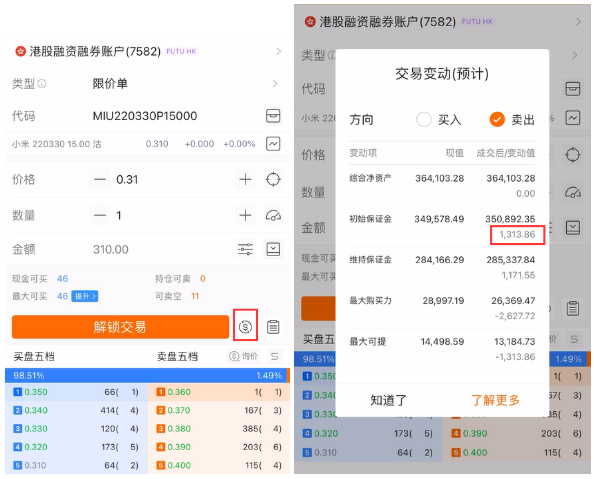Dismiss dialog with 知道了
Screen dimensions: 594x479
click(389, 400)
